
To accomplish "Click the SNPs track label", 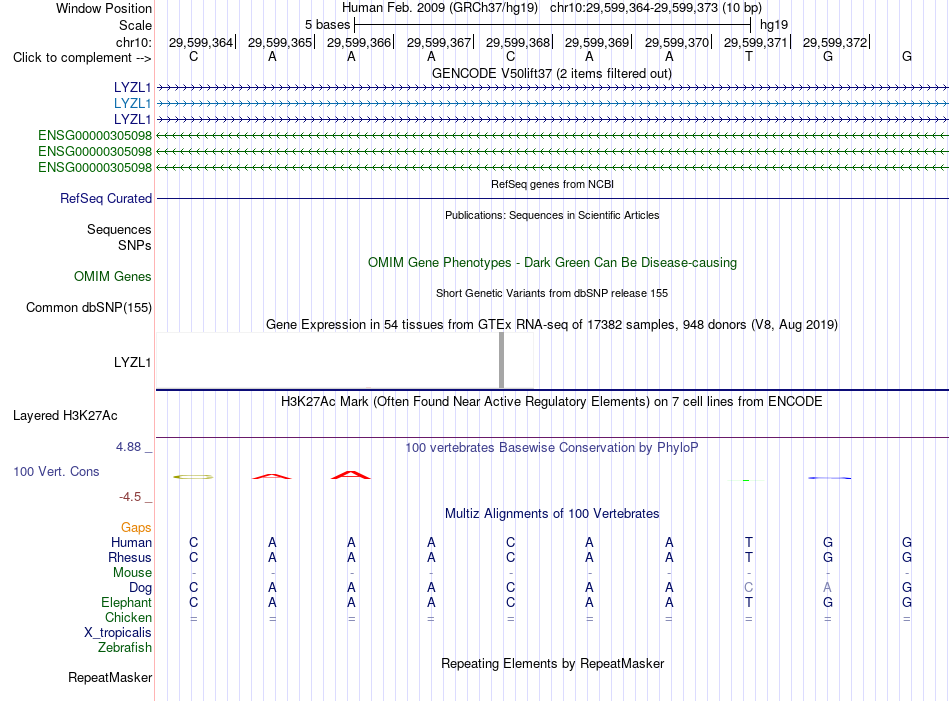I will point(135,245).
